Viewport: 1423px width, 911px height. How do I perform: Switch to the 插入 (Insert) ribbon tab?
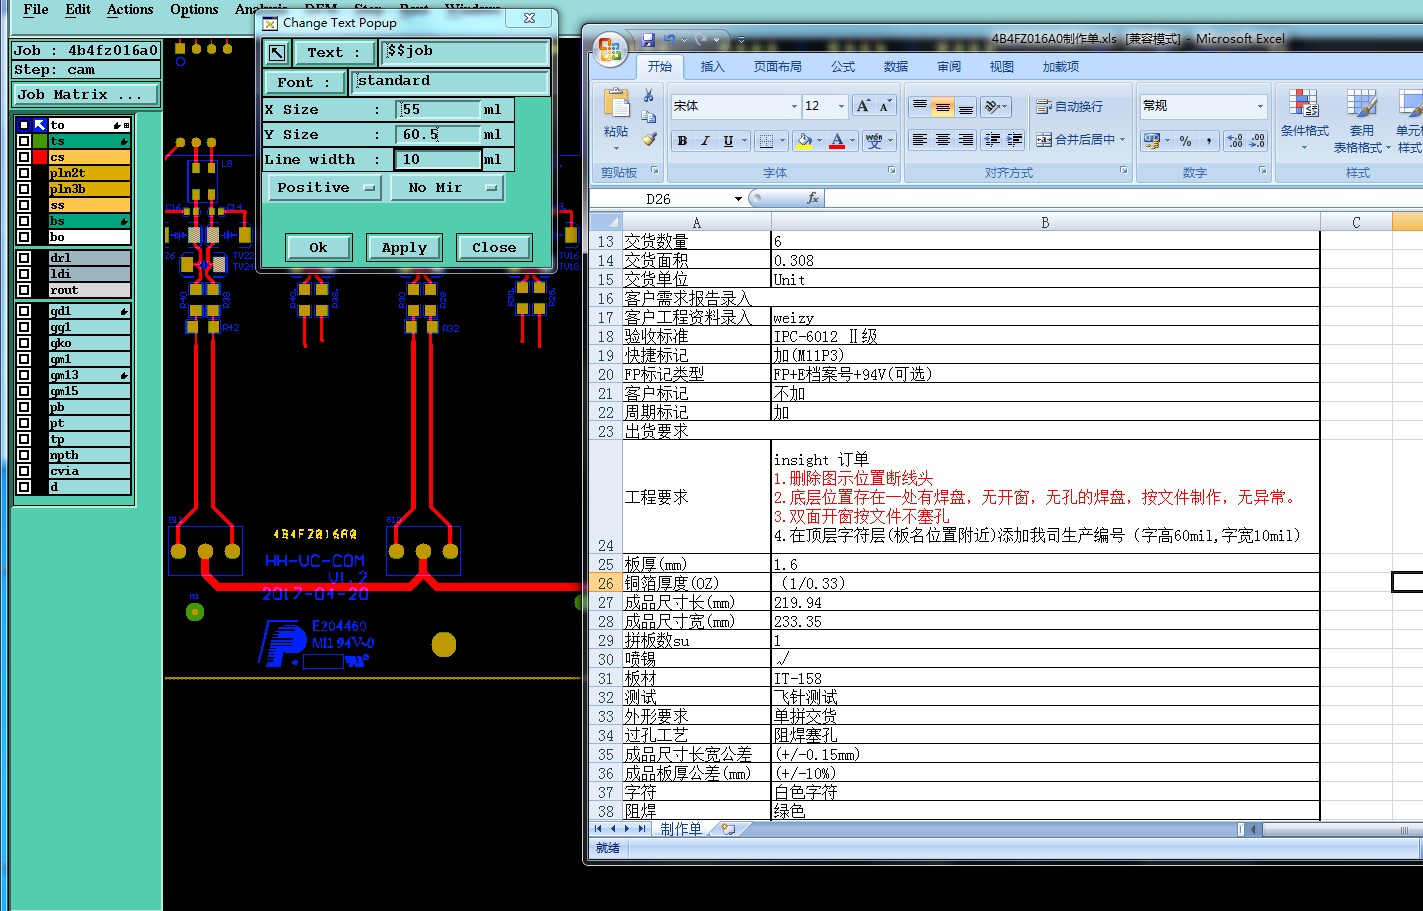(712, 67)
